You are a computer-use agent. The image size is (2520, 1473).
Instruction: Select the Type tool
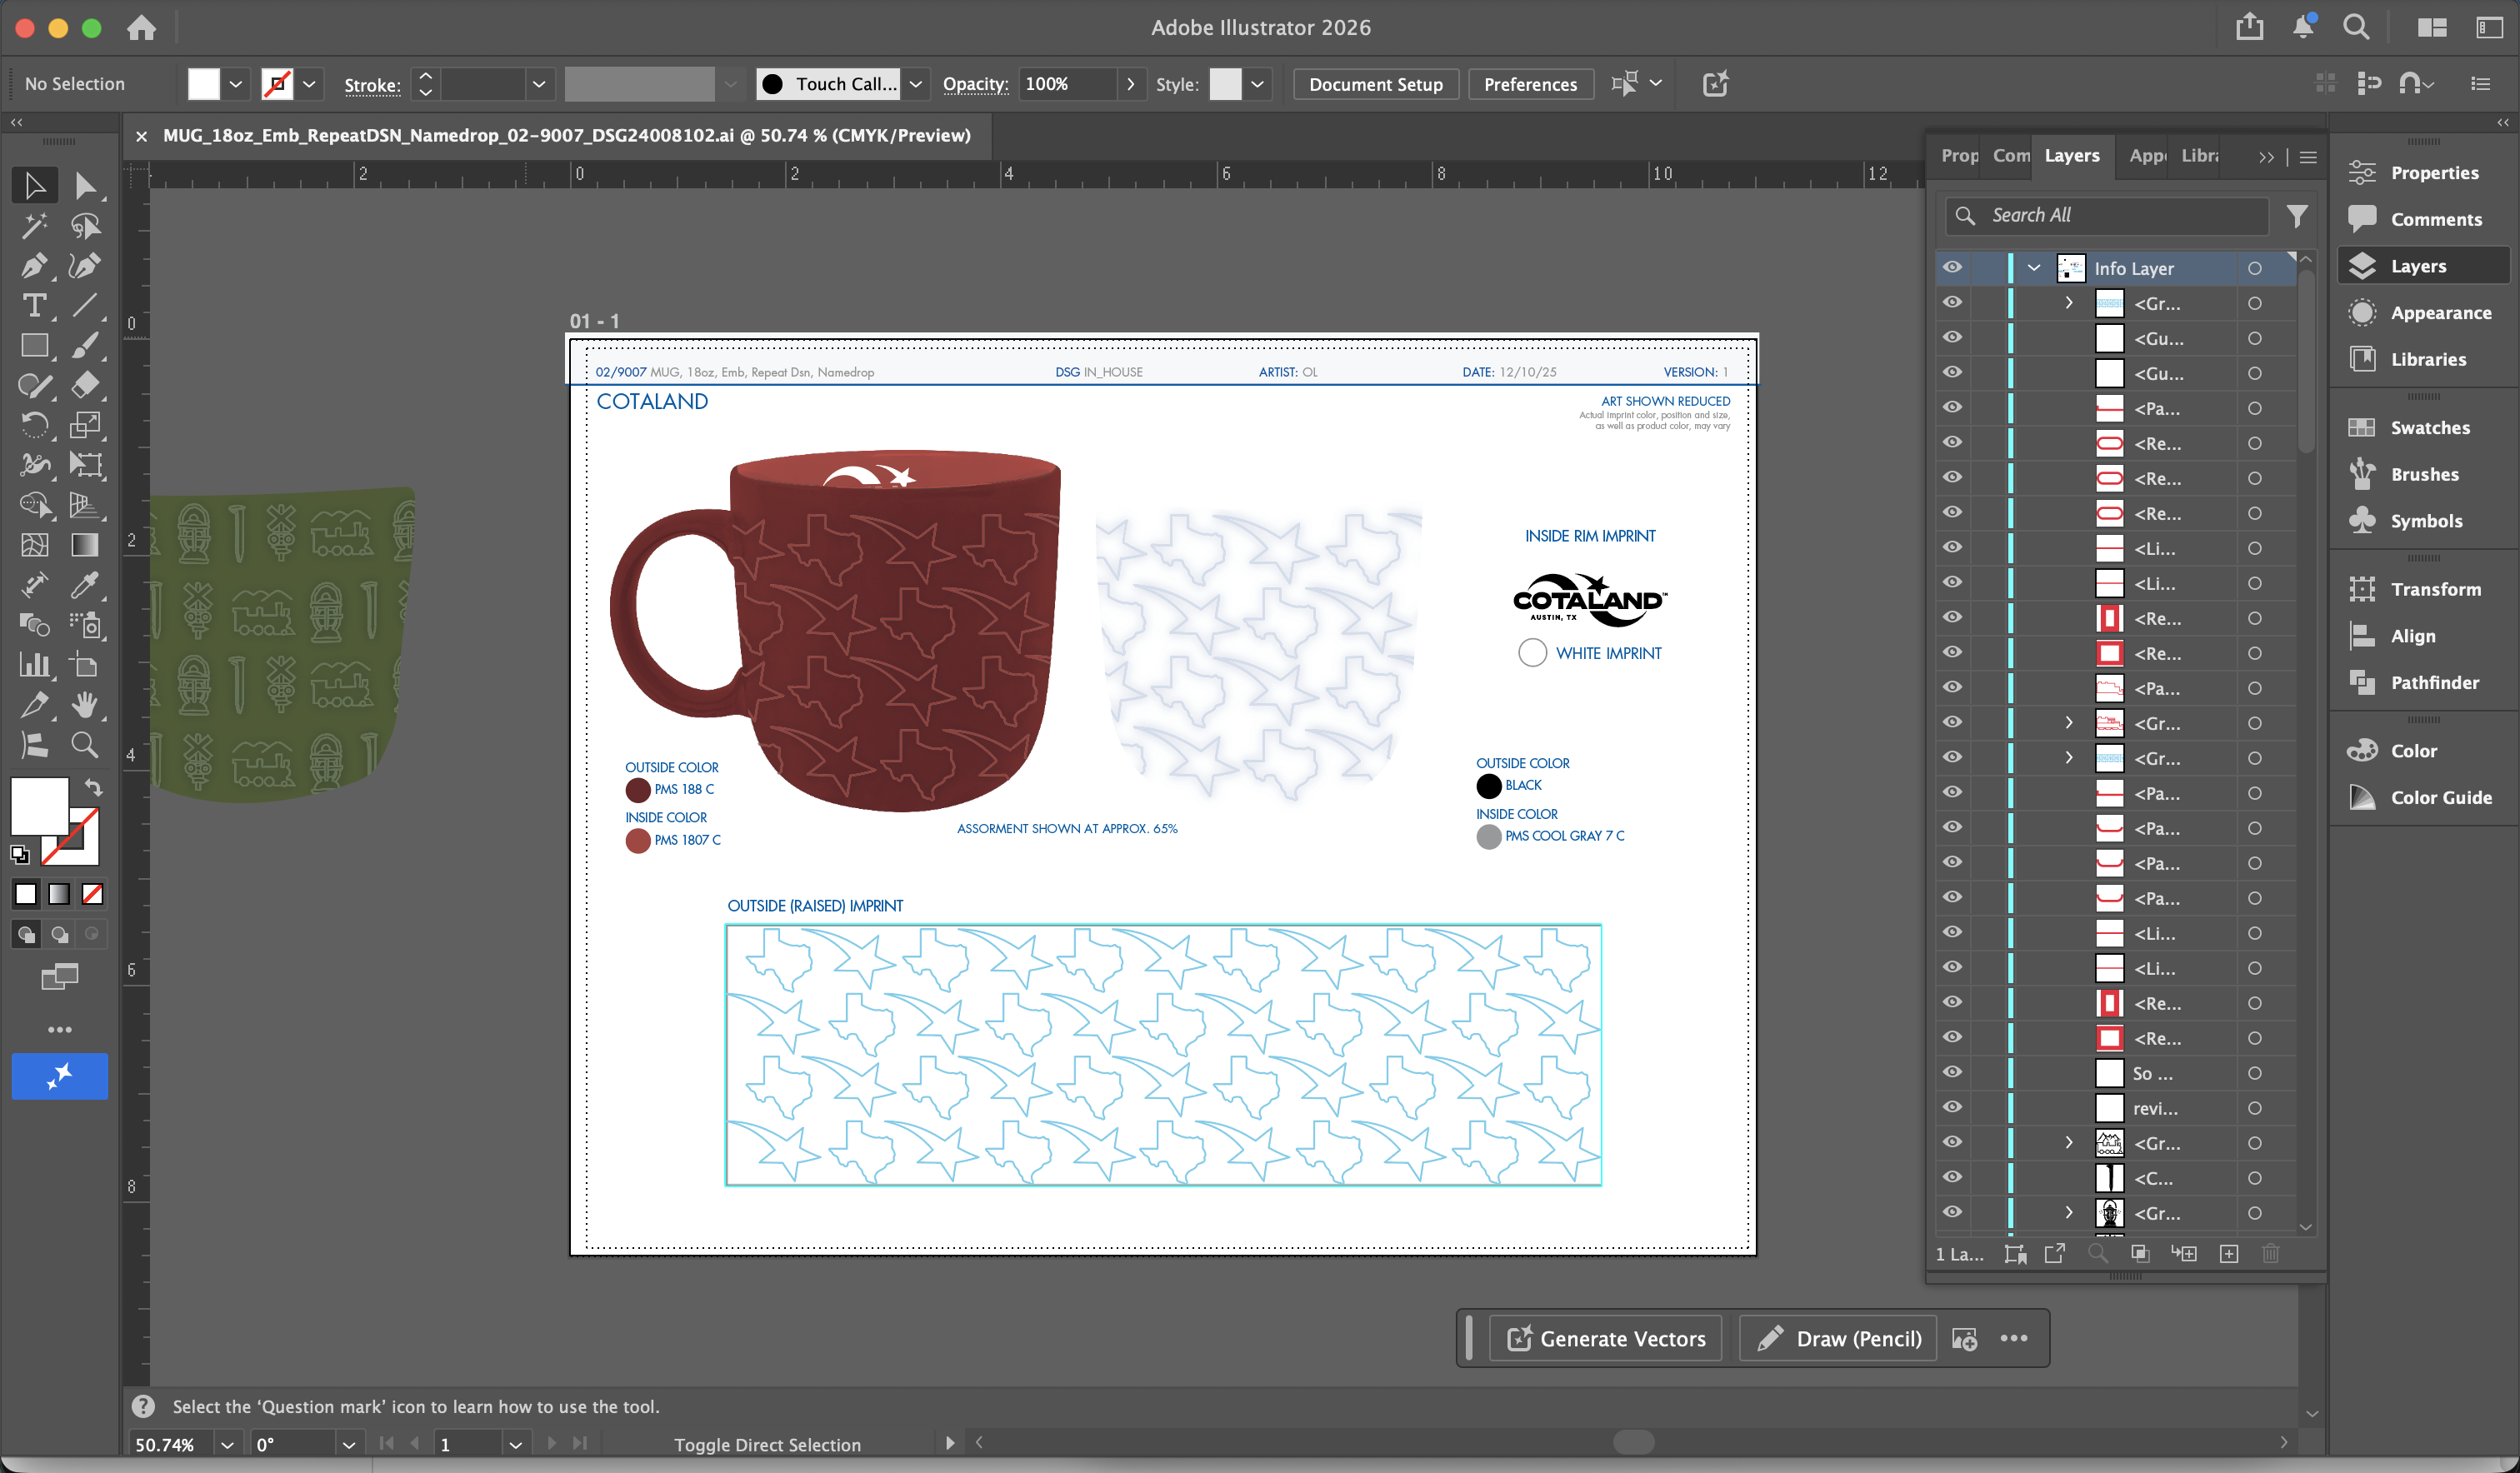tap(34, 305)
